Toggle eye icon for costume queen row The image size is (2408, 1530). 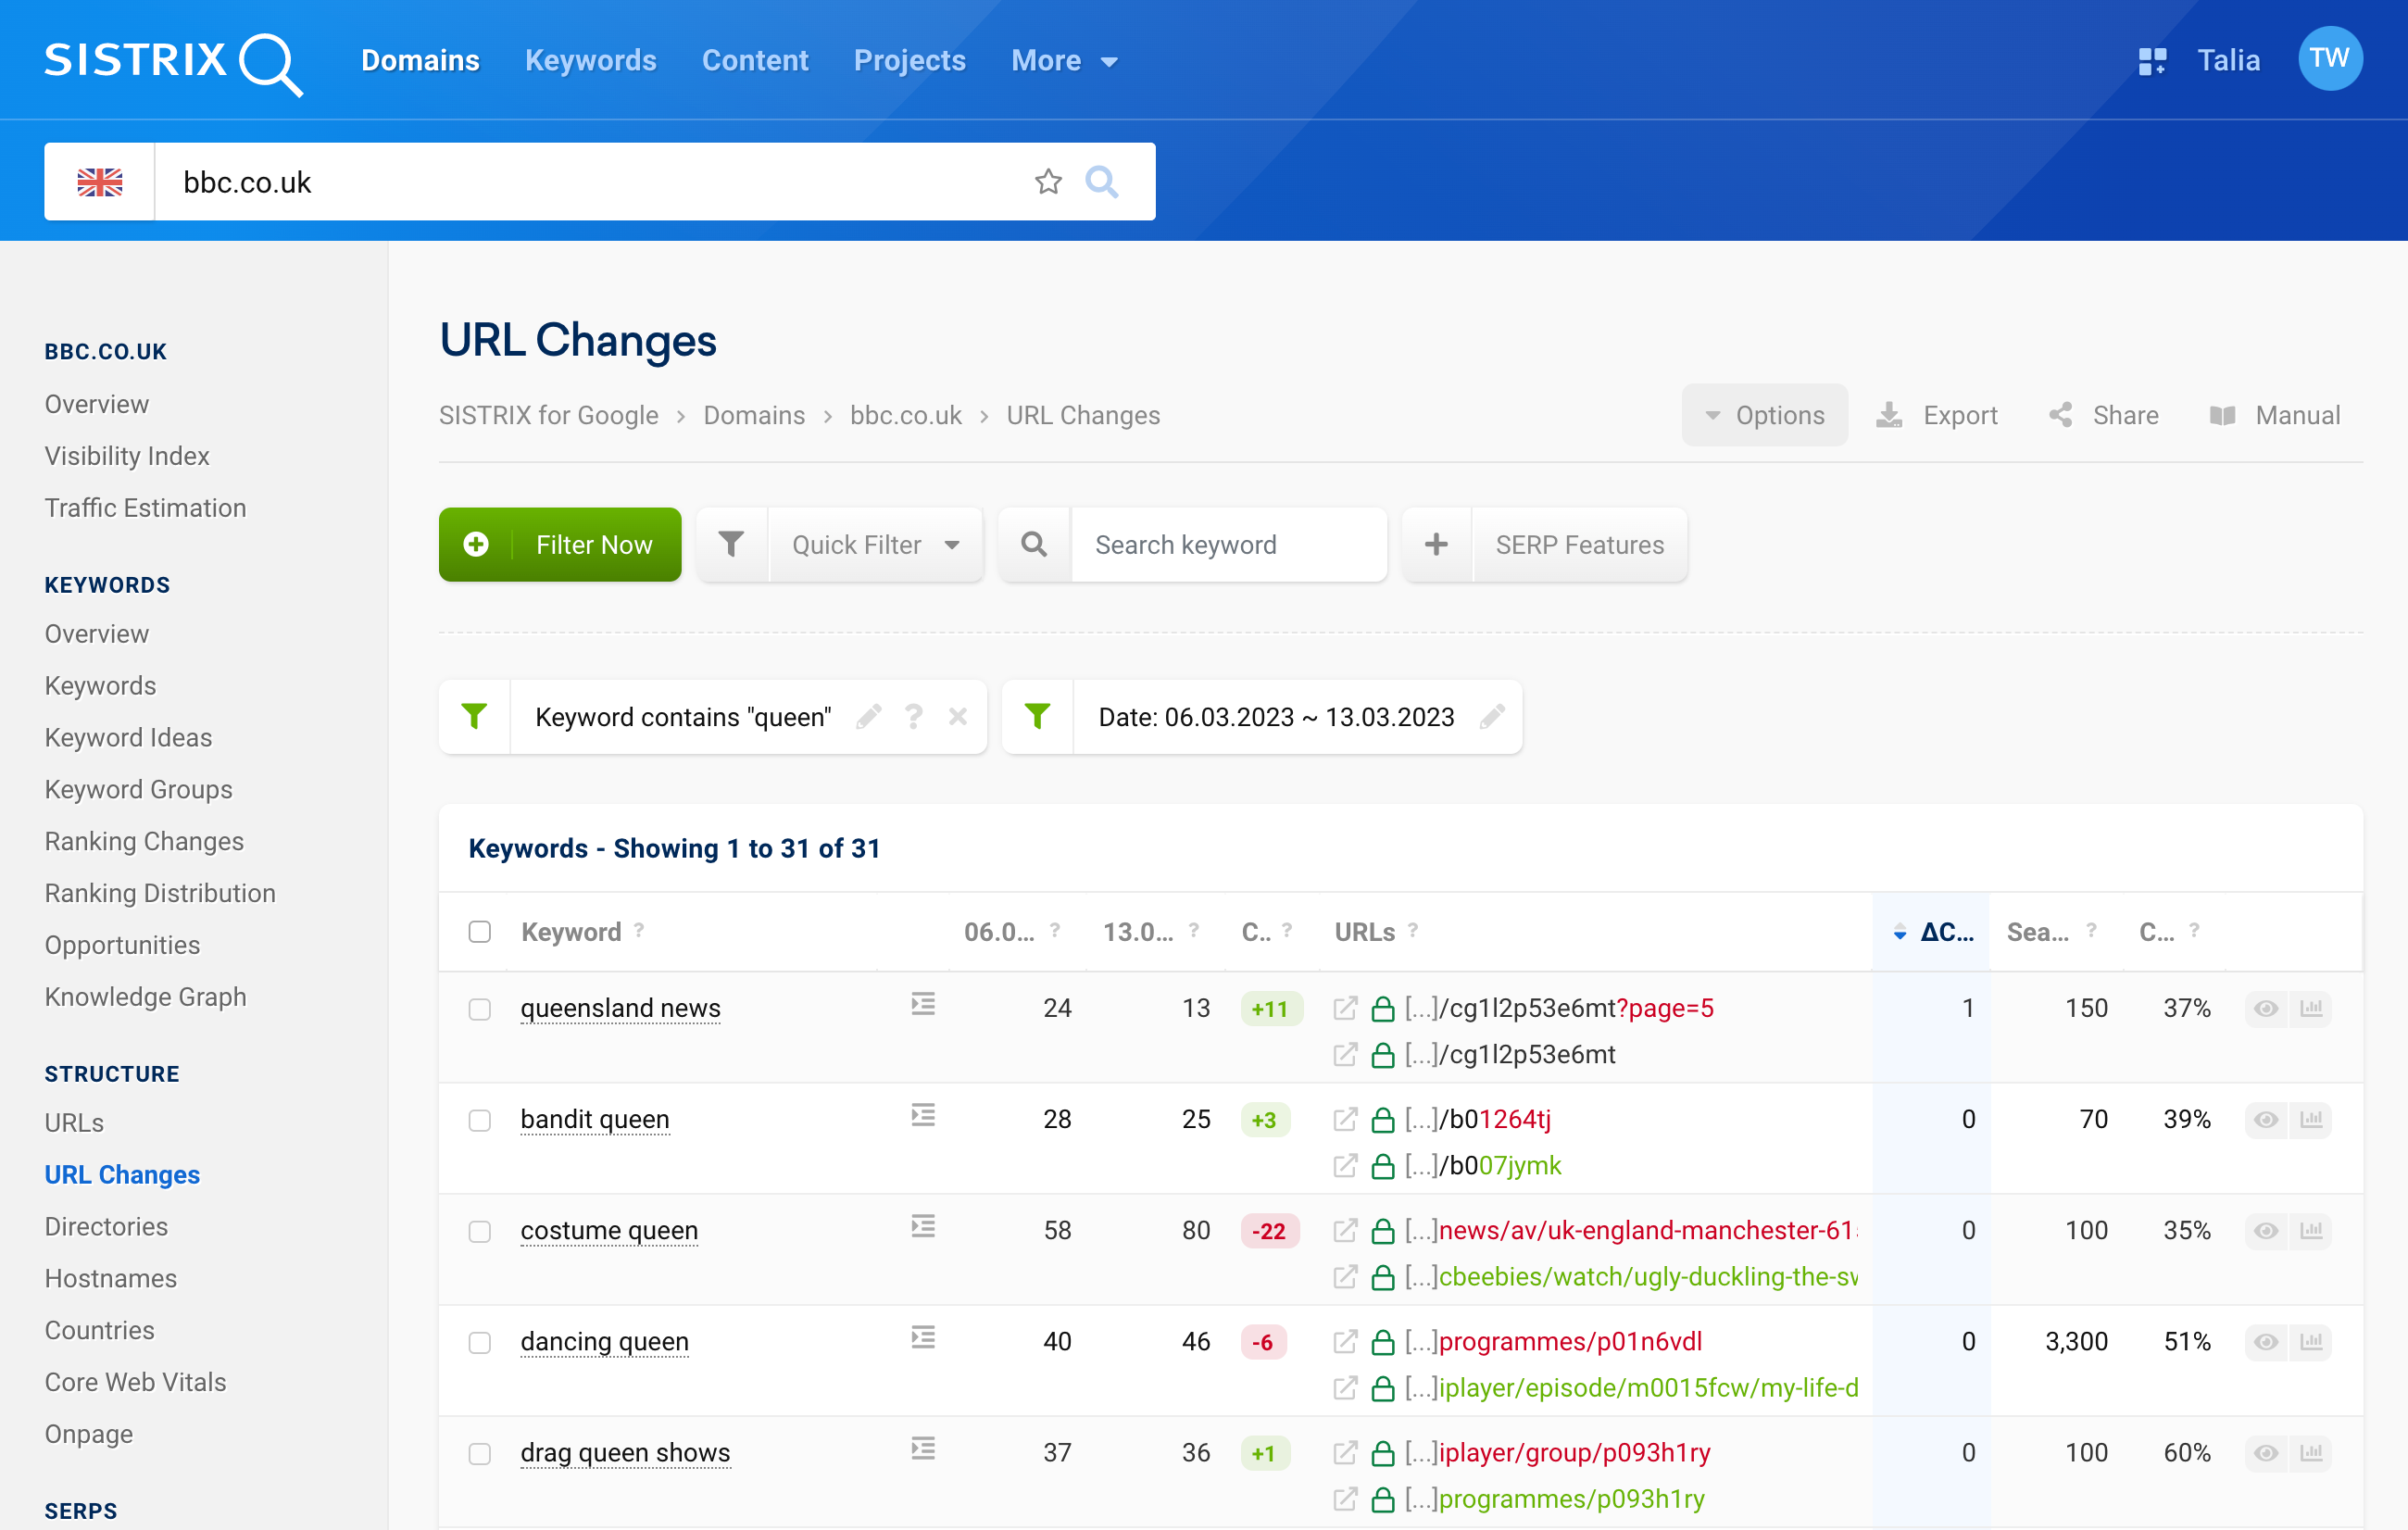click(2266, 1230)
